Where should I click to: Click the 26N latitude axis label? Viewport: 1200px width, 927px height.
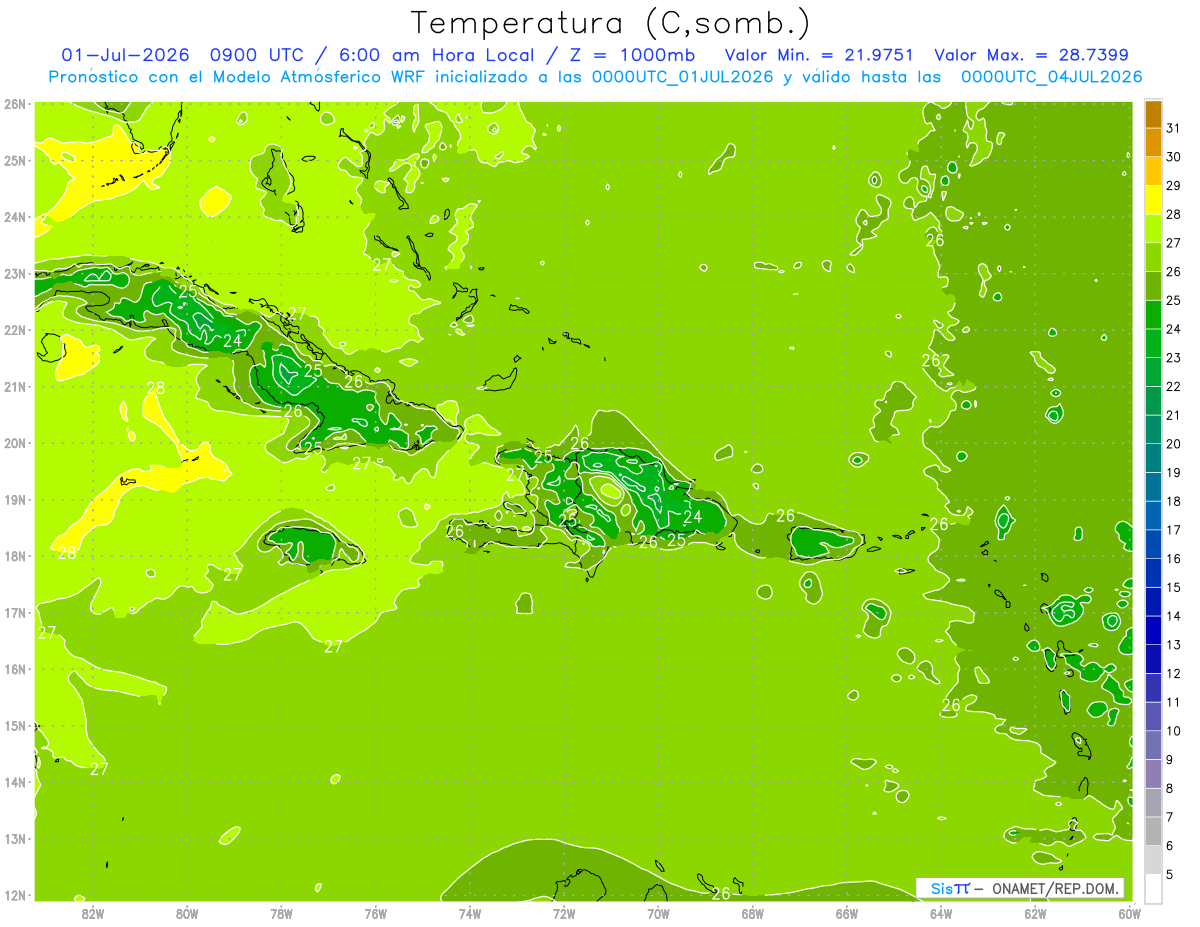[x=15, y=104]
